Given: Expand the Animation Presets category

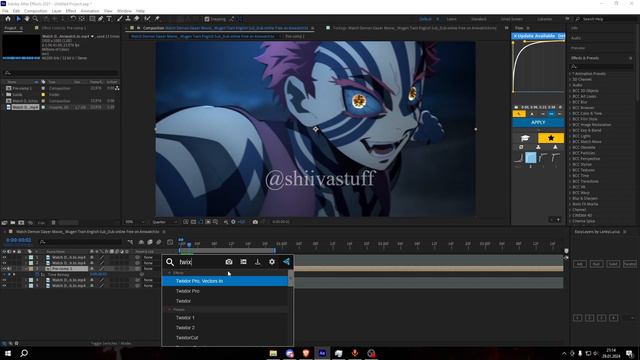Looking at the screenshot, I should [x=570, y=74].
